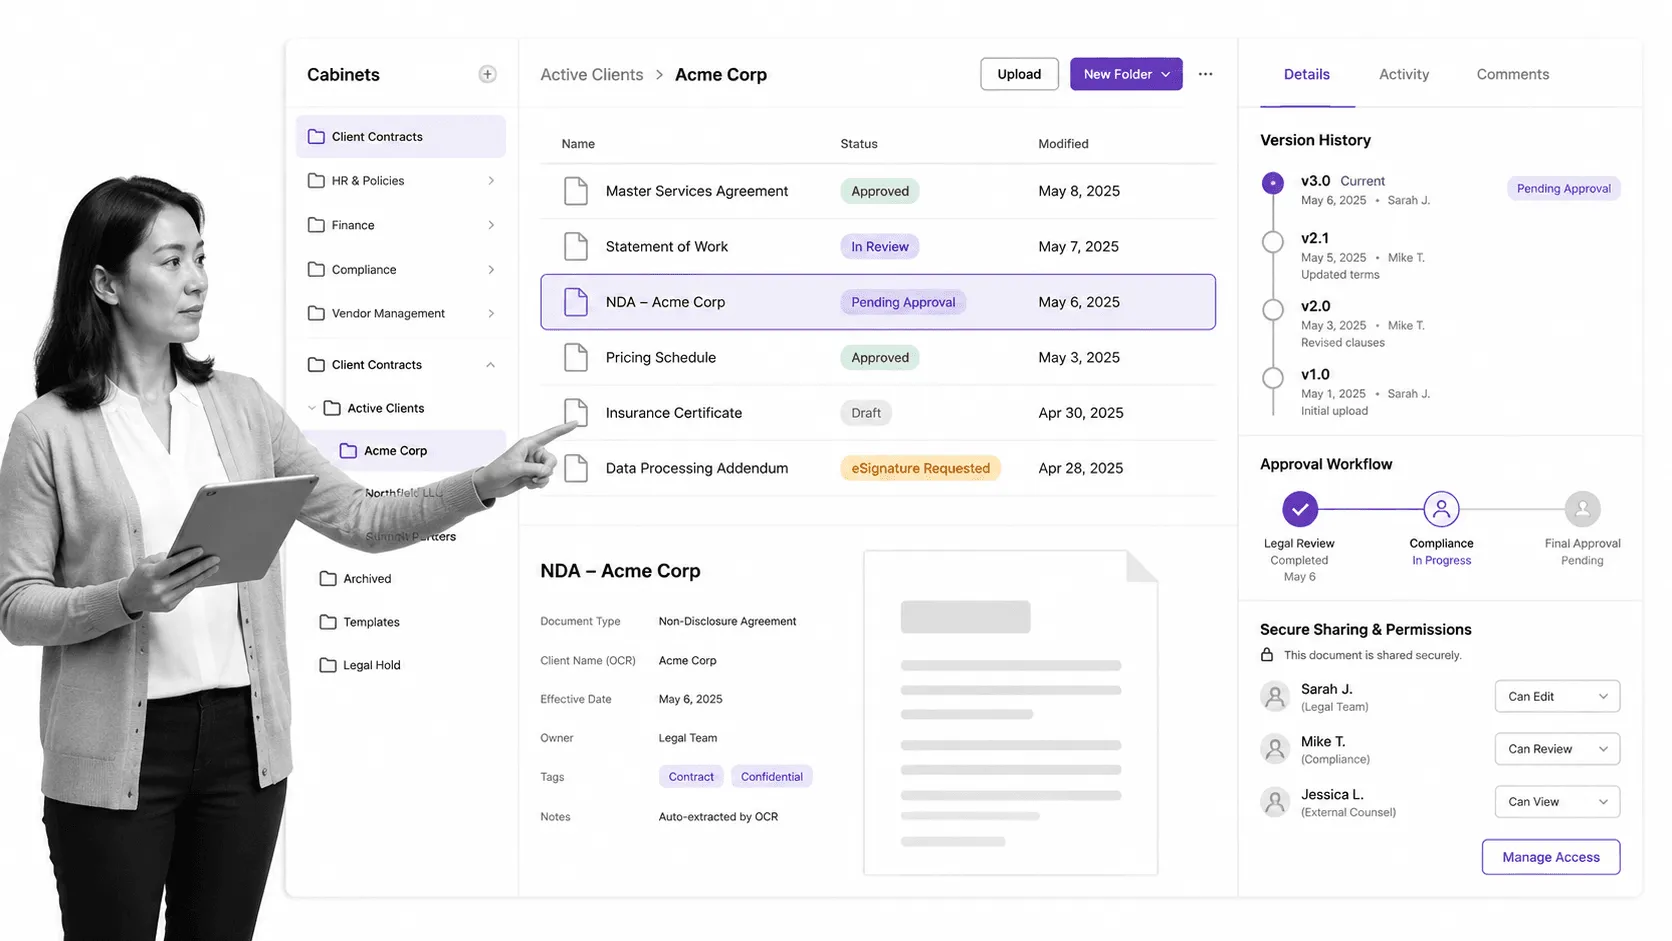This screenshot has height=941, width=1672.
Task: Open the more options ellipsis menu
Action: click(1205, 74)
